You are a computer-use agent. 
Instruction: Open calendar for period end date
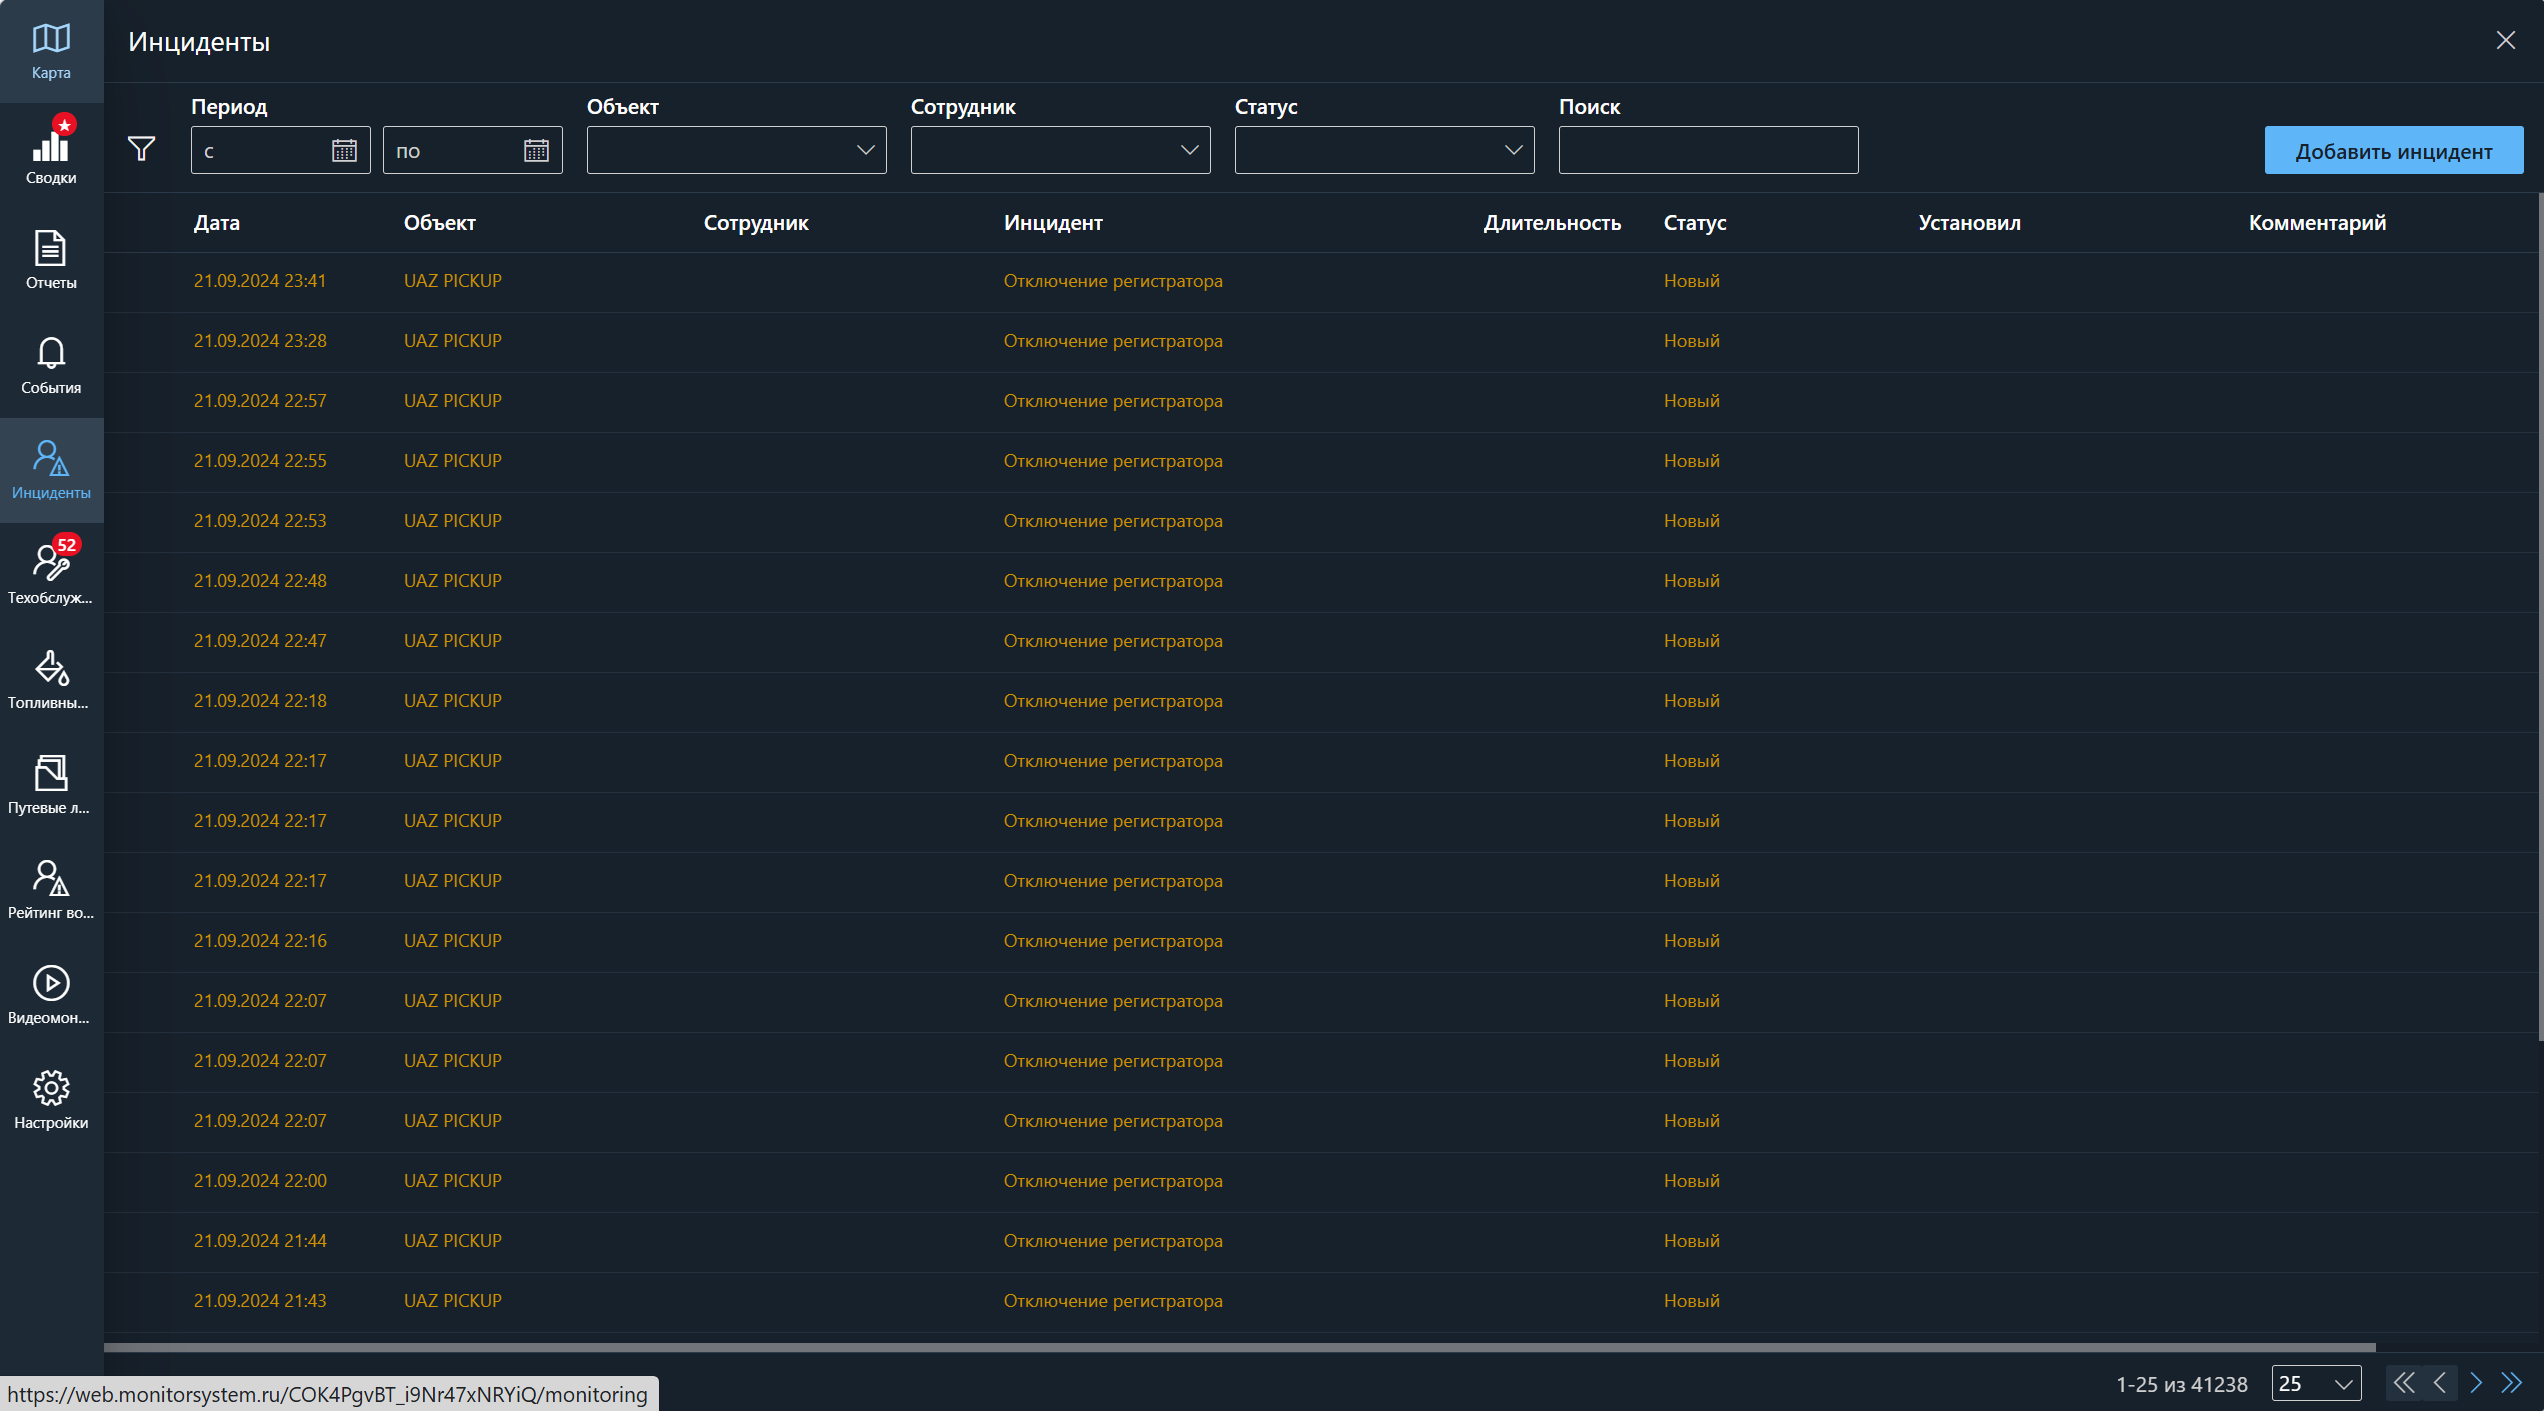click(536, 151)
